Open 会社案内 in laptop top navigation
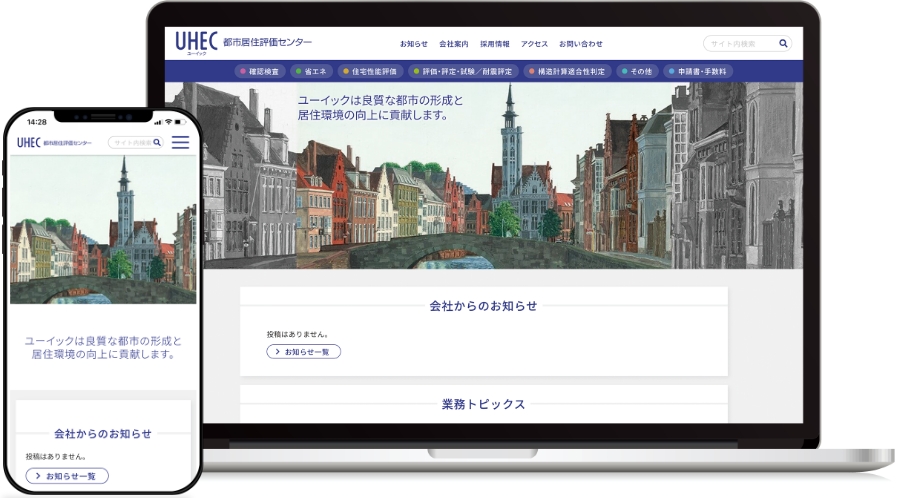This screenshot has width=900, height=498. [x=453, y=44]
